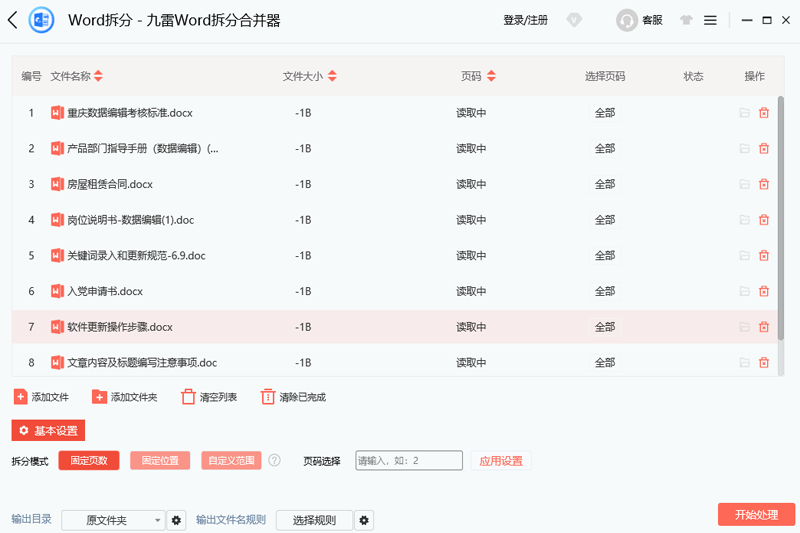Click the 页码选择 input field

409,461
